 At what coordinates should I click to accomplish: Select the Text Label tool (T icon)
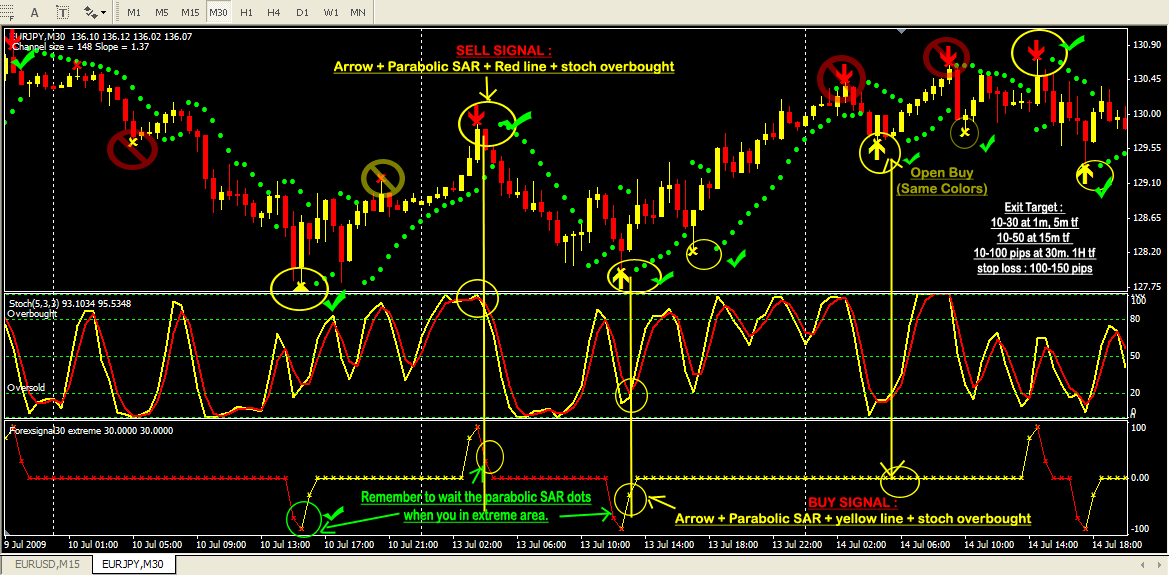click(x=63, y=12)
